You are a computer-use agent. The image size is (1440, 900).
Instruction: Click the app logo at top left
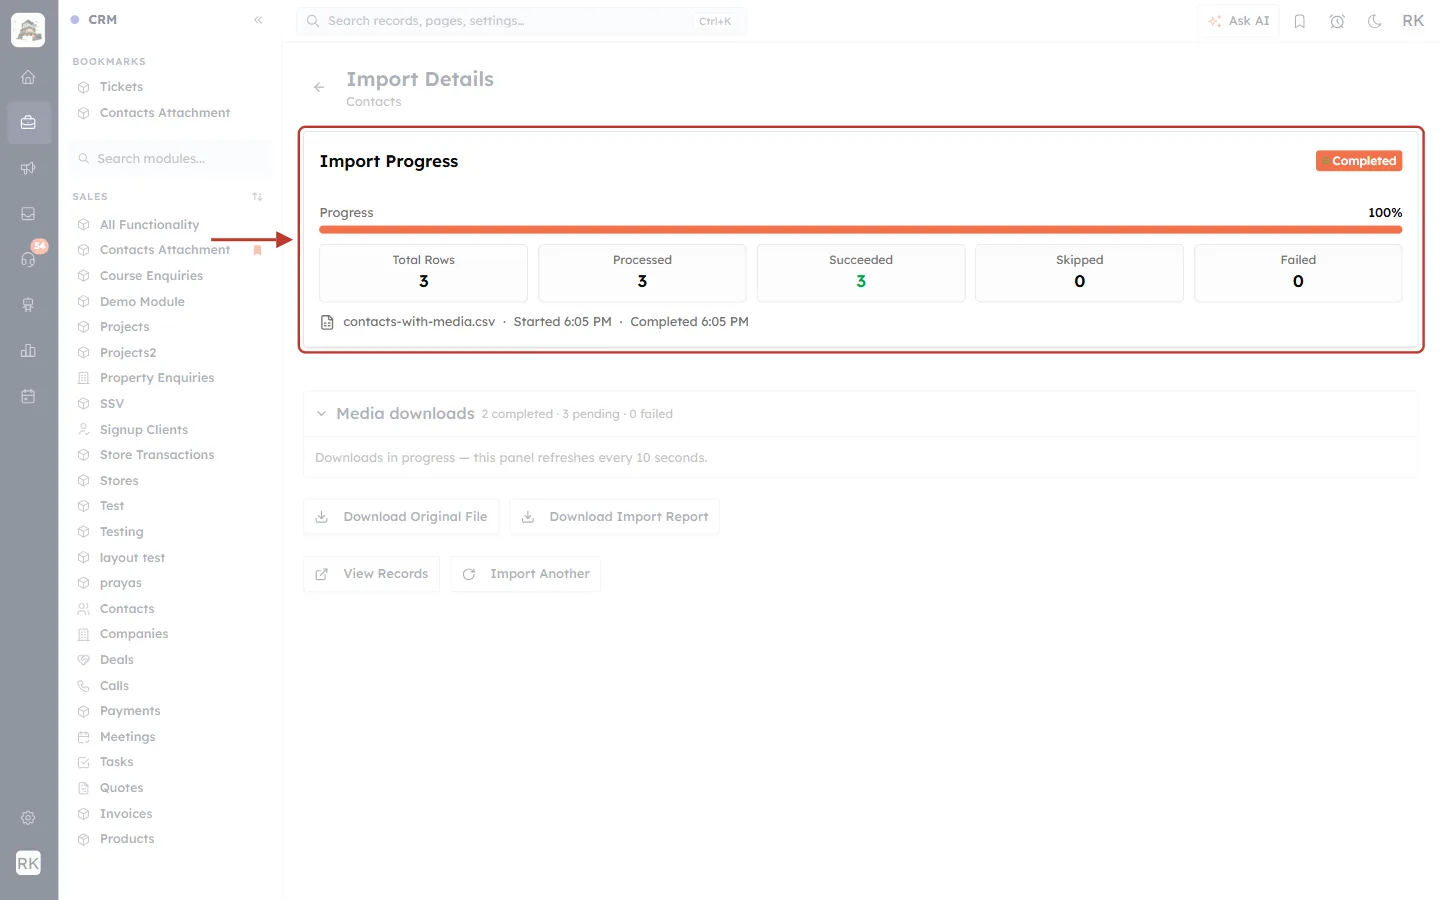[28, 30]
